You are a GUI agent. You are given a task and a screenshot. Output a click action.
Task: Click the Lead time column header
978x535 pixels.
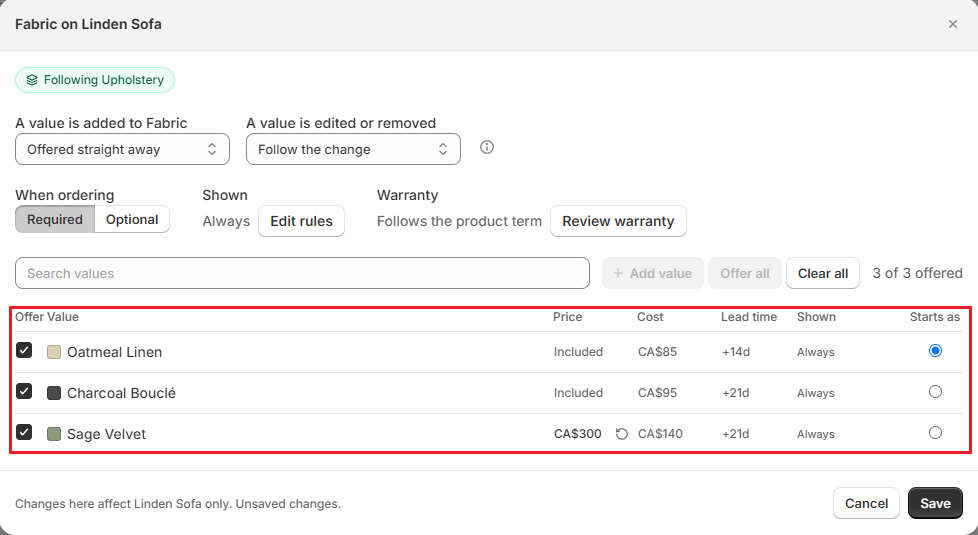pos(749,317)
